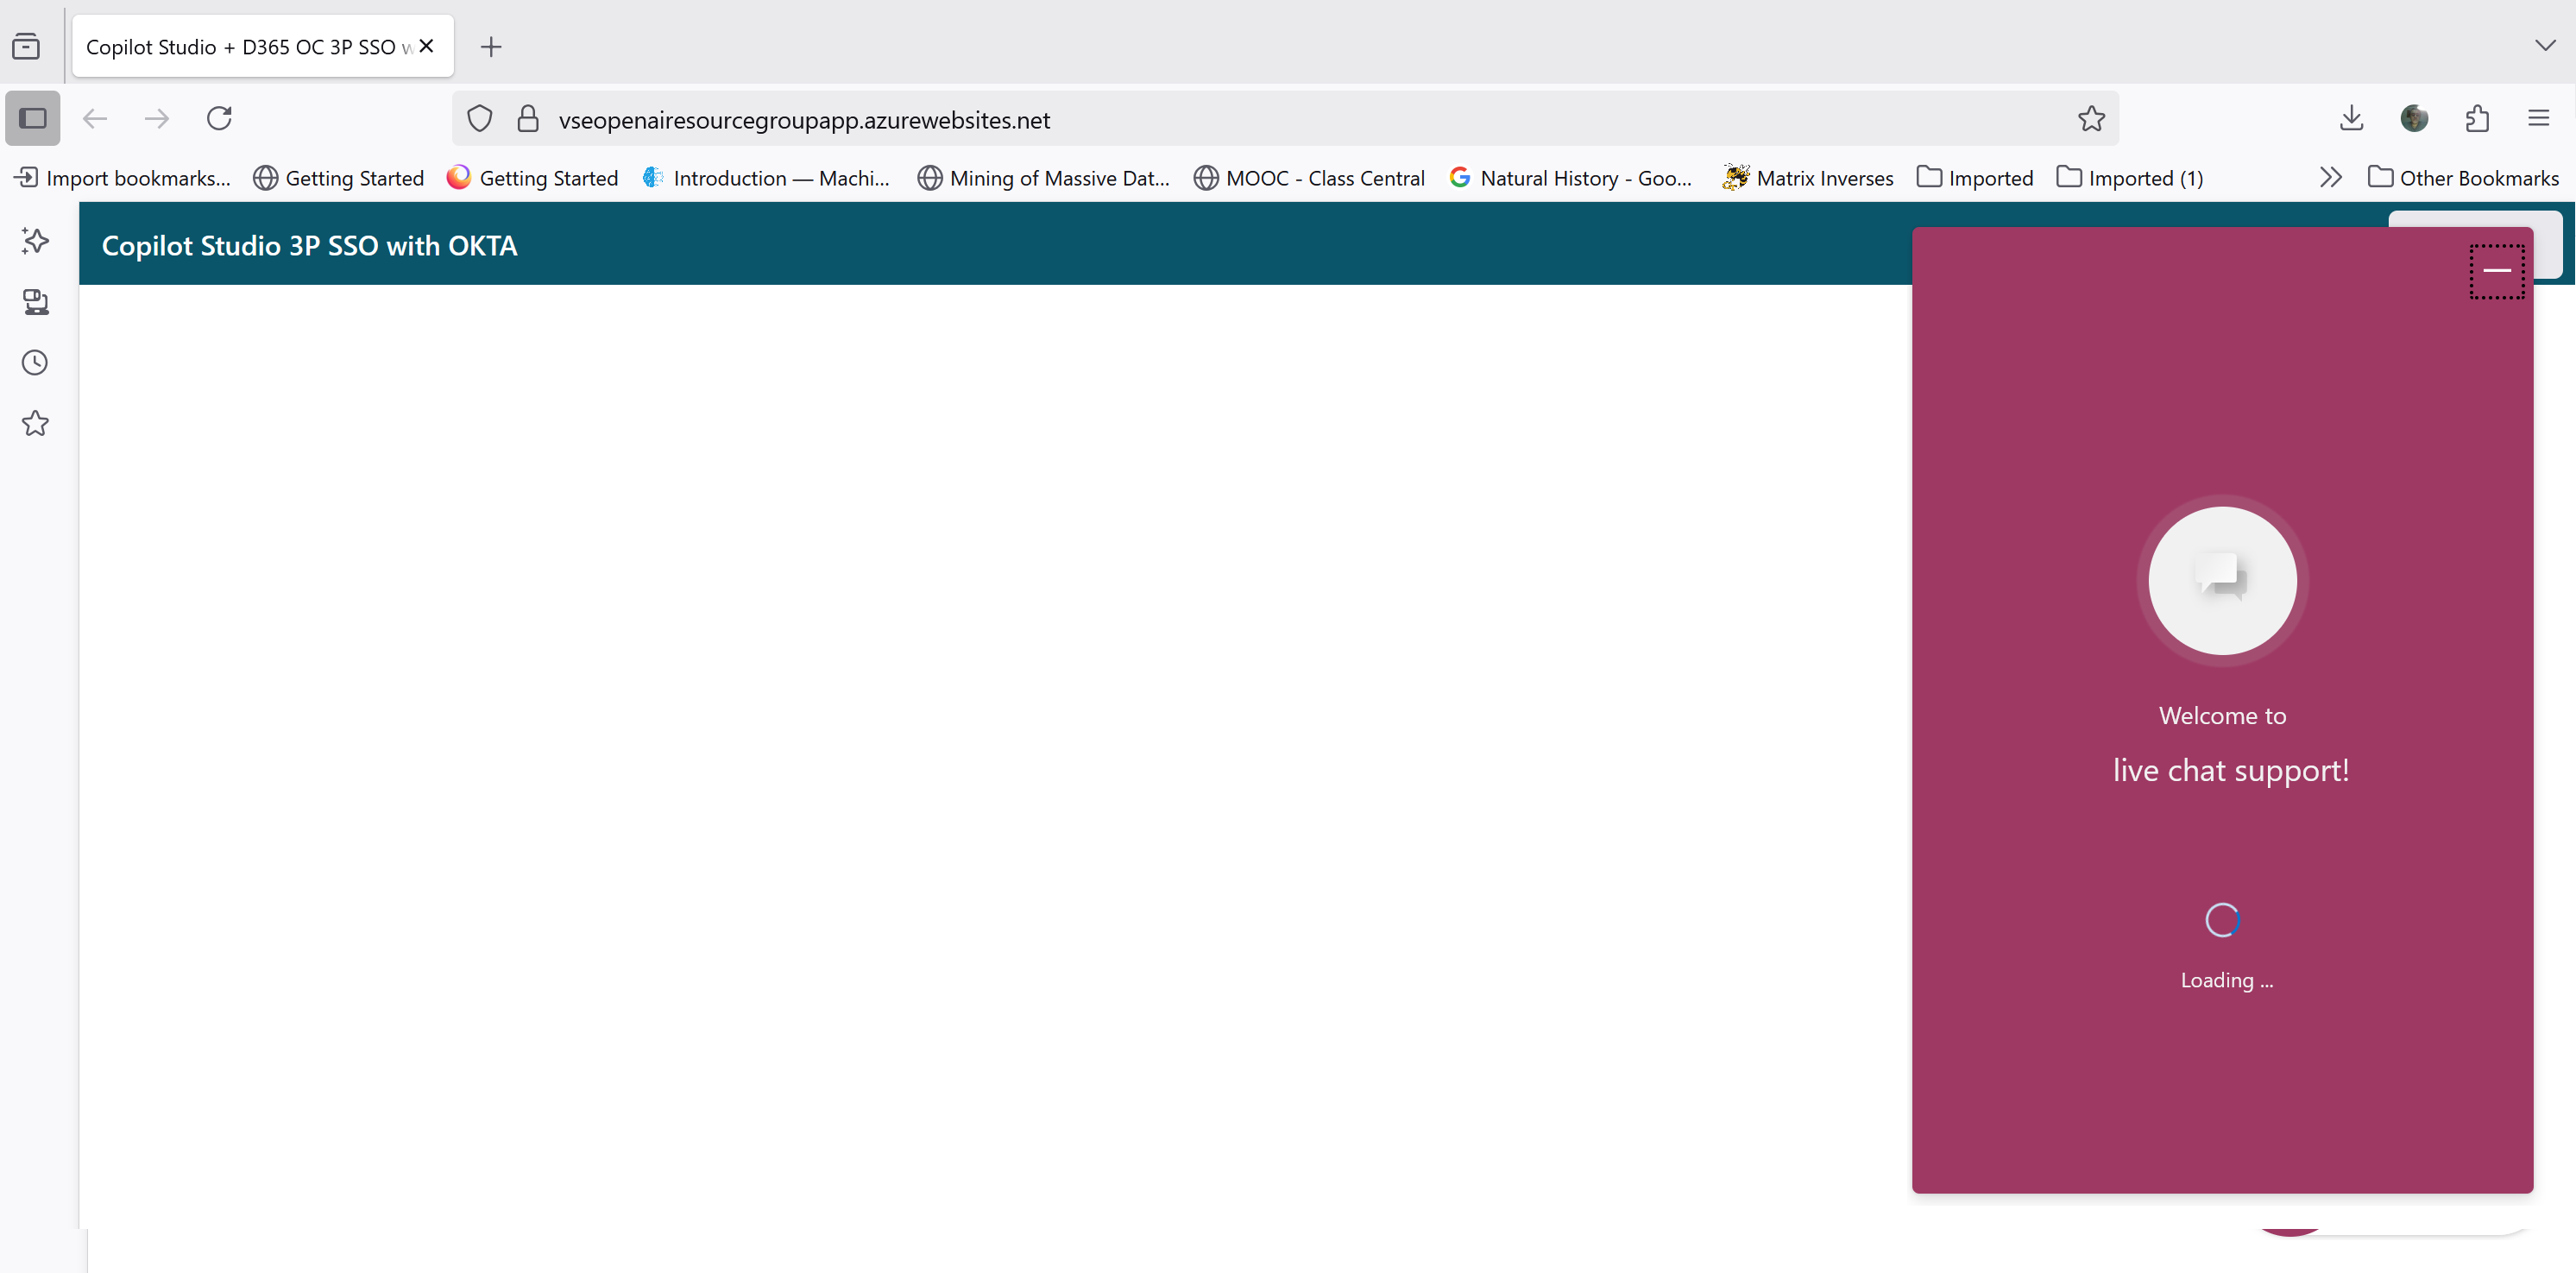Click the AI chatbot sparkle sidebar icon

35,241
